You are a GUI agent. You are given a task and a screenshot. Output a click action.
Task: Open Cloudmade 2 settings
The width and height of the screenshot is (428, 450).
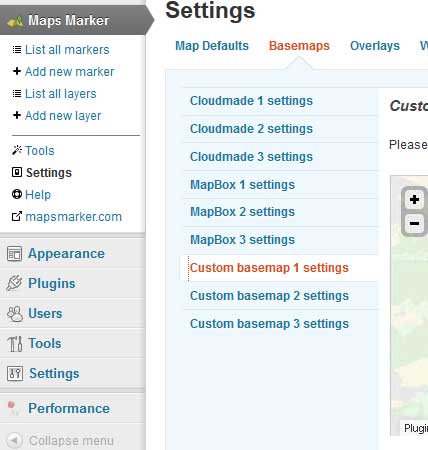point(251,129)
